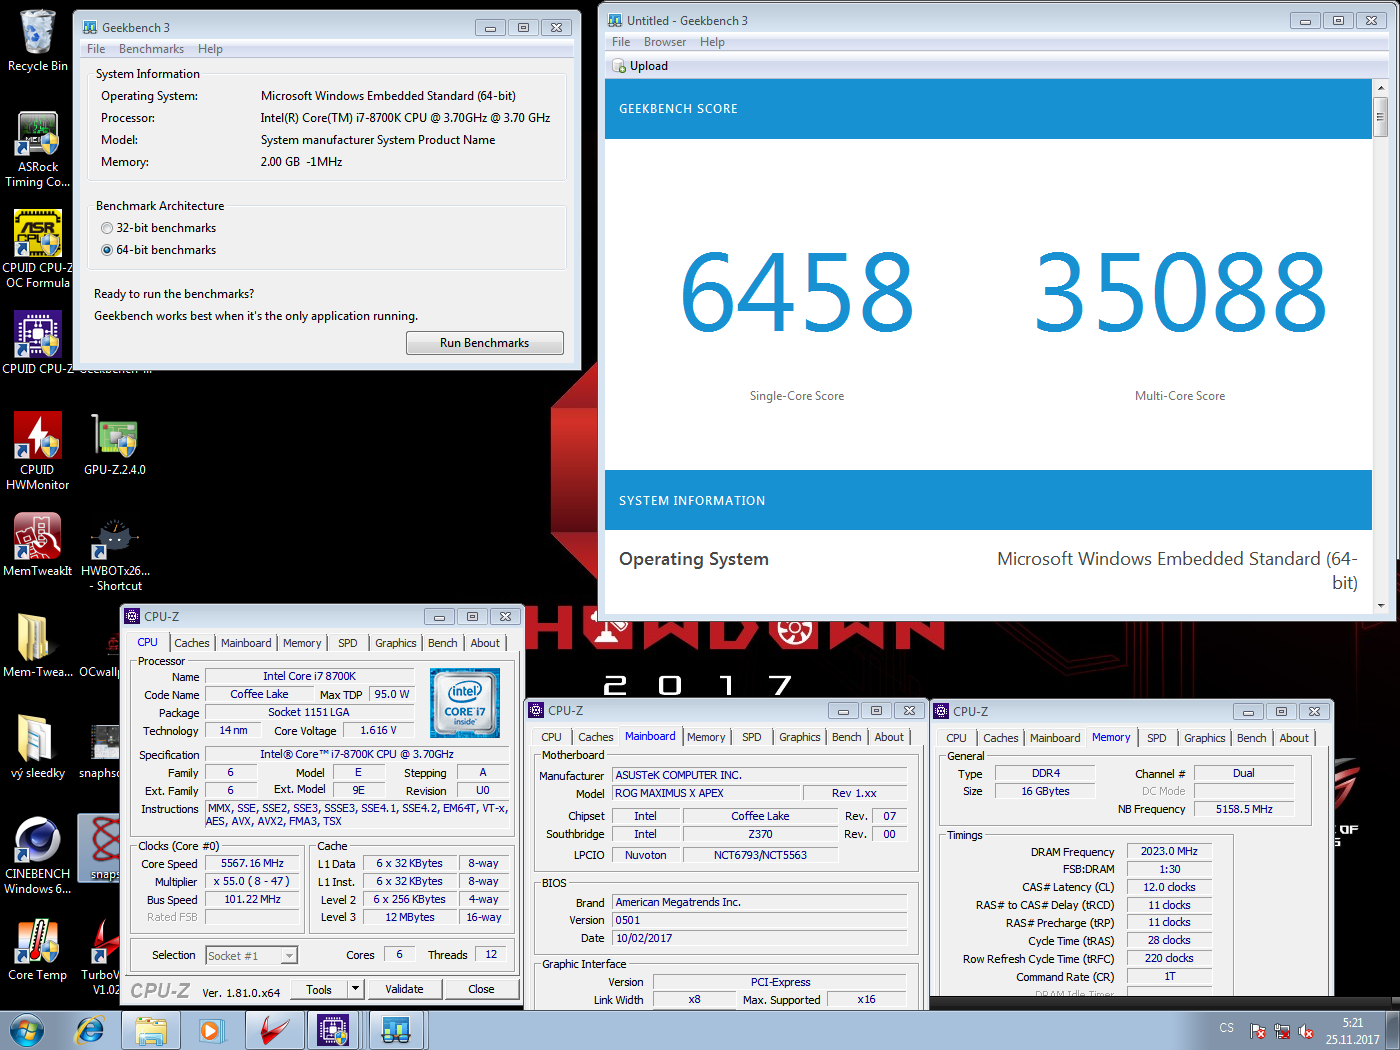Click the Core Voltage value 1.616 V
The image size is (1400, 1050).
tap(378, 731)
